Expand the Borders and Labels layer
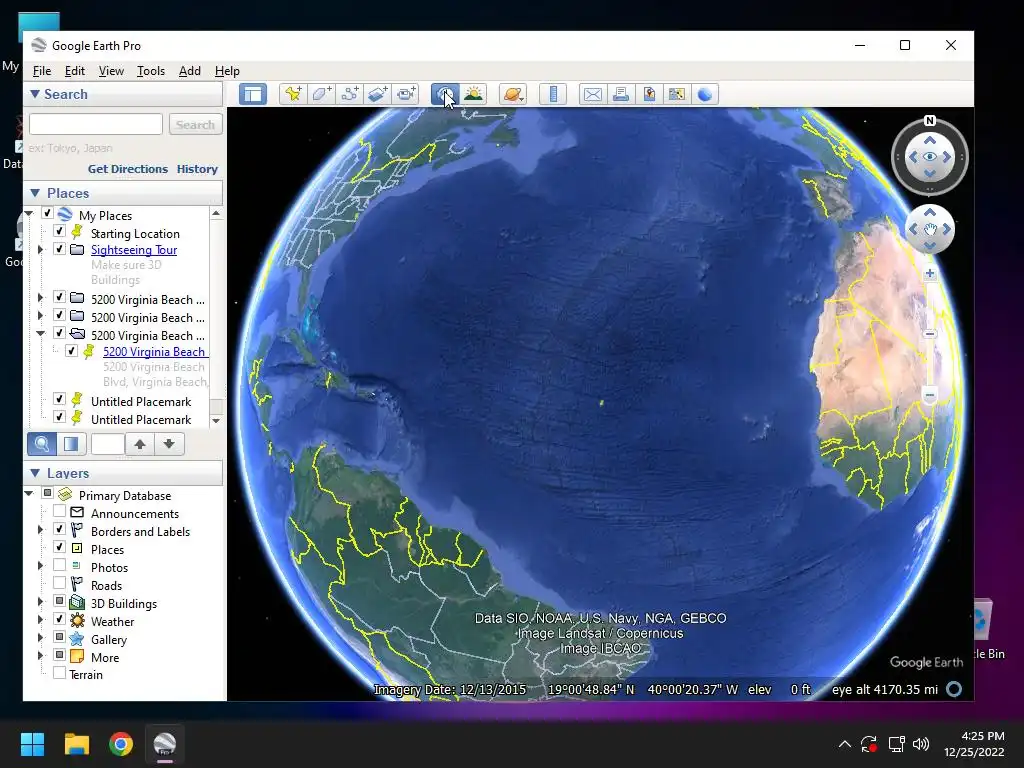The width and height of the screenshot is (1024, 768). pos(40,530)
